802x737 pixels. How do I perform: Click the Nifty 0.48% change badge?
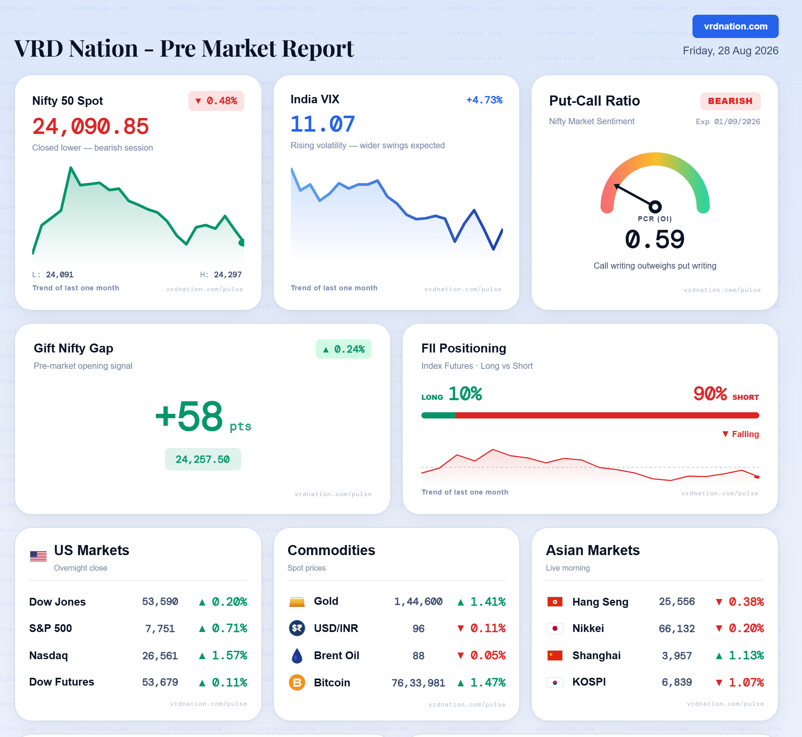[216, 101]
